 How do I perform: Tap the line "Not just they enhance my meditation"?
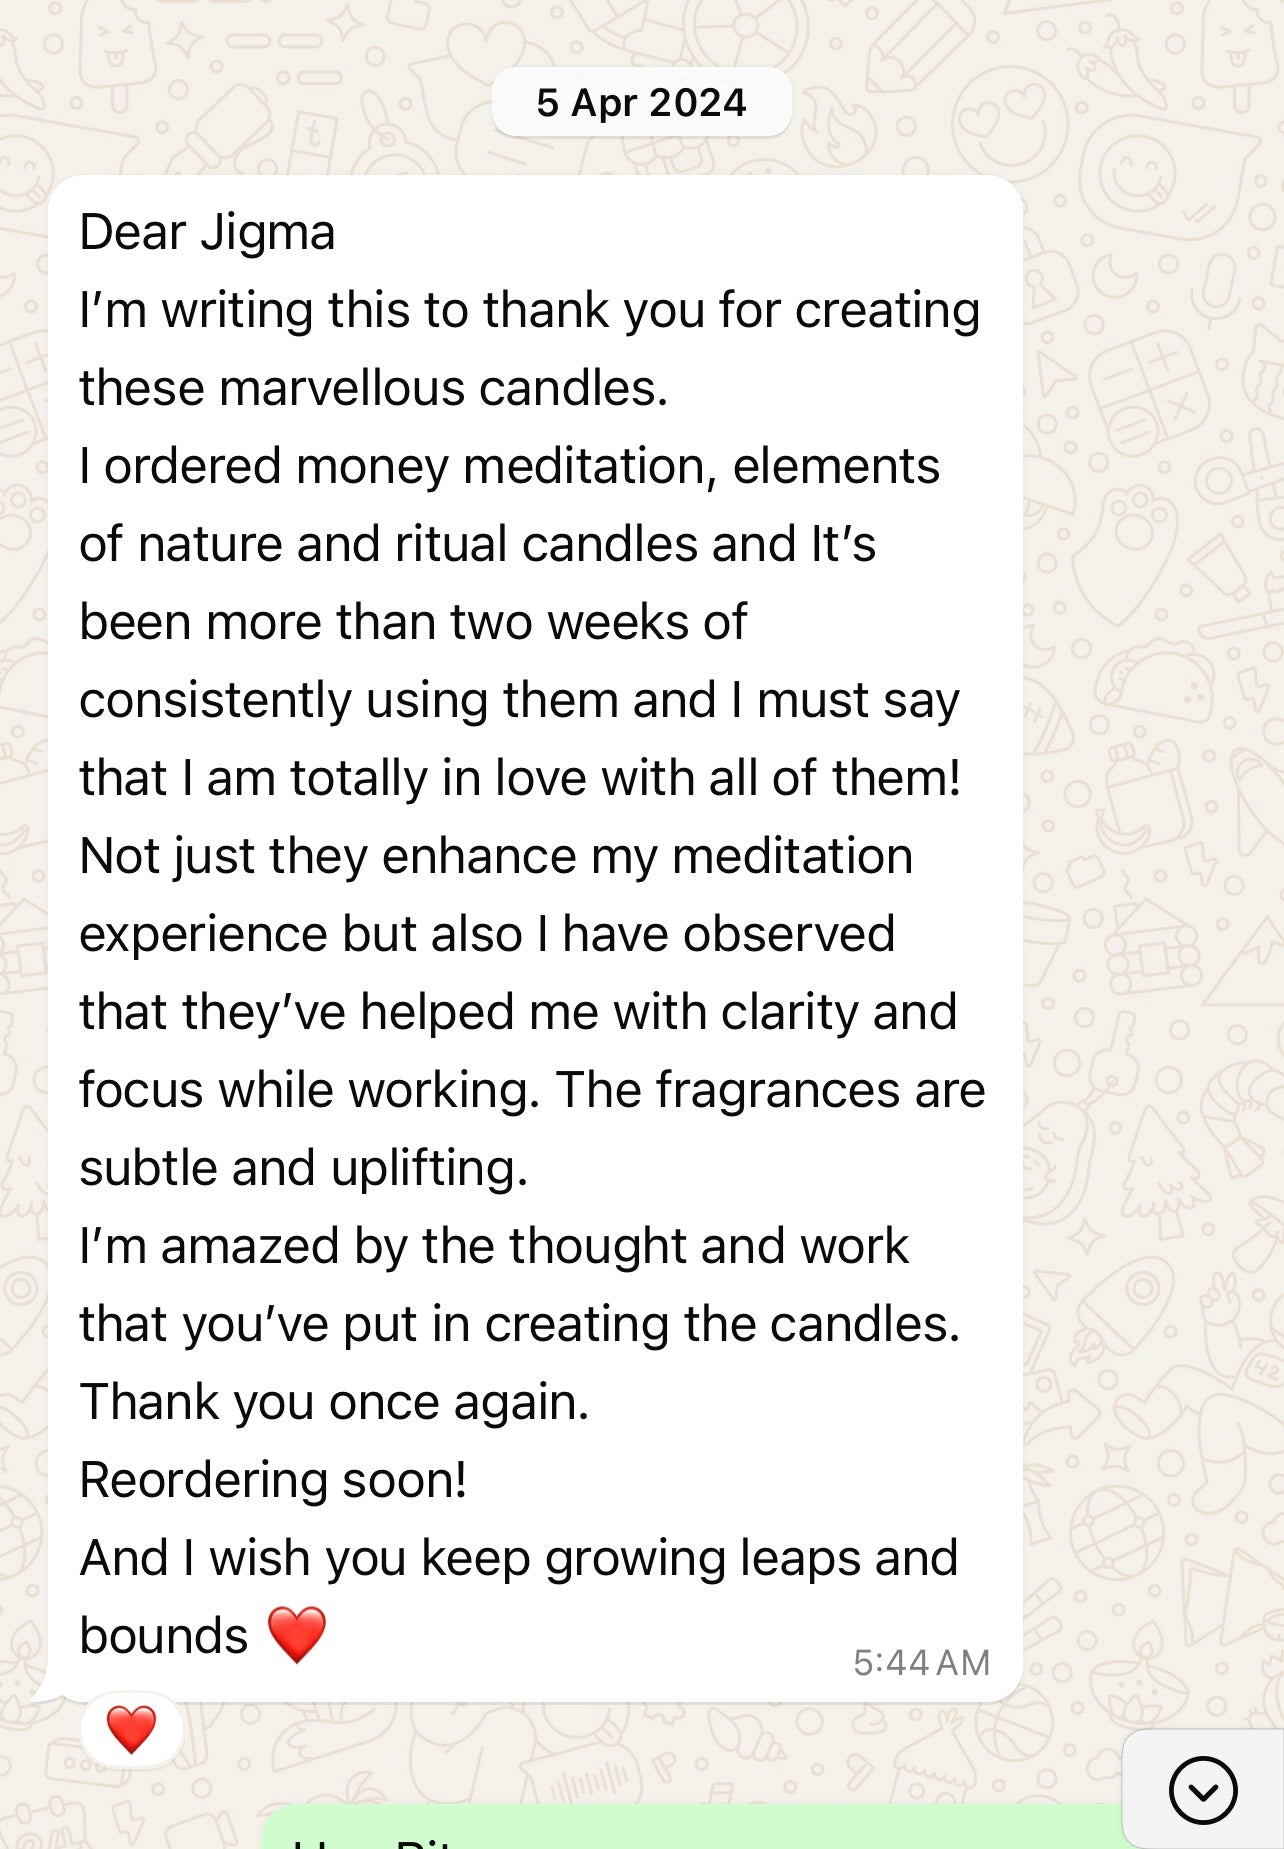coord(495,857)
